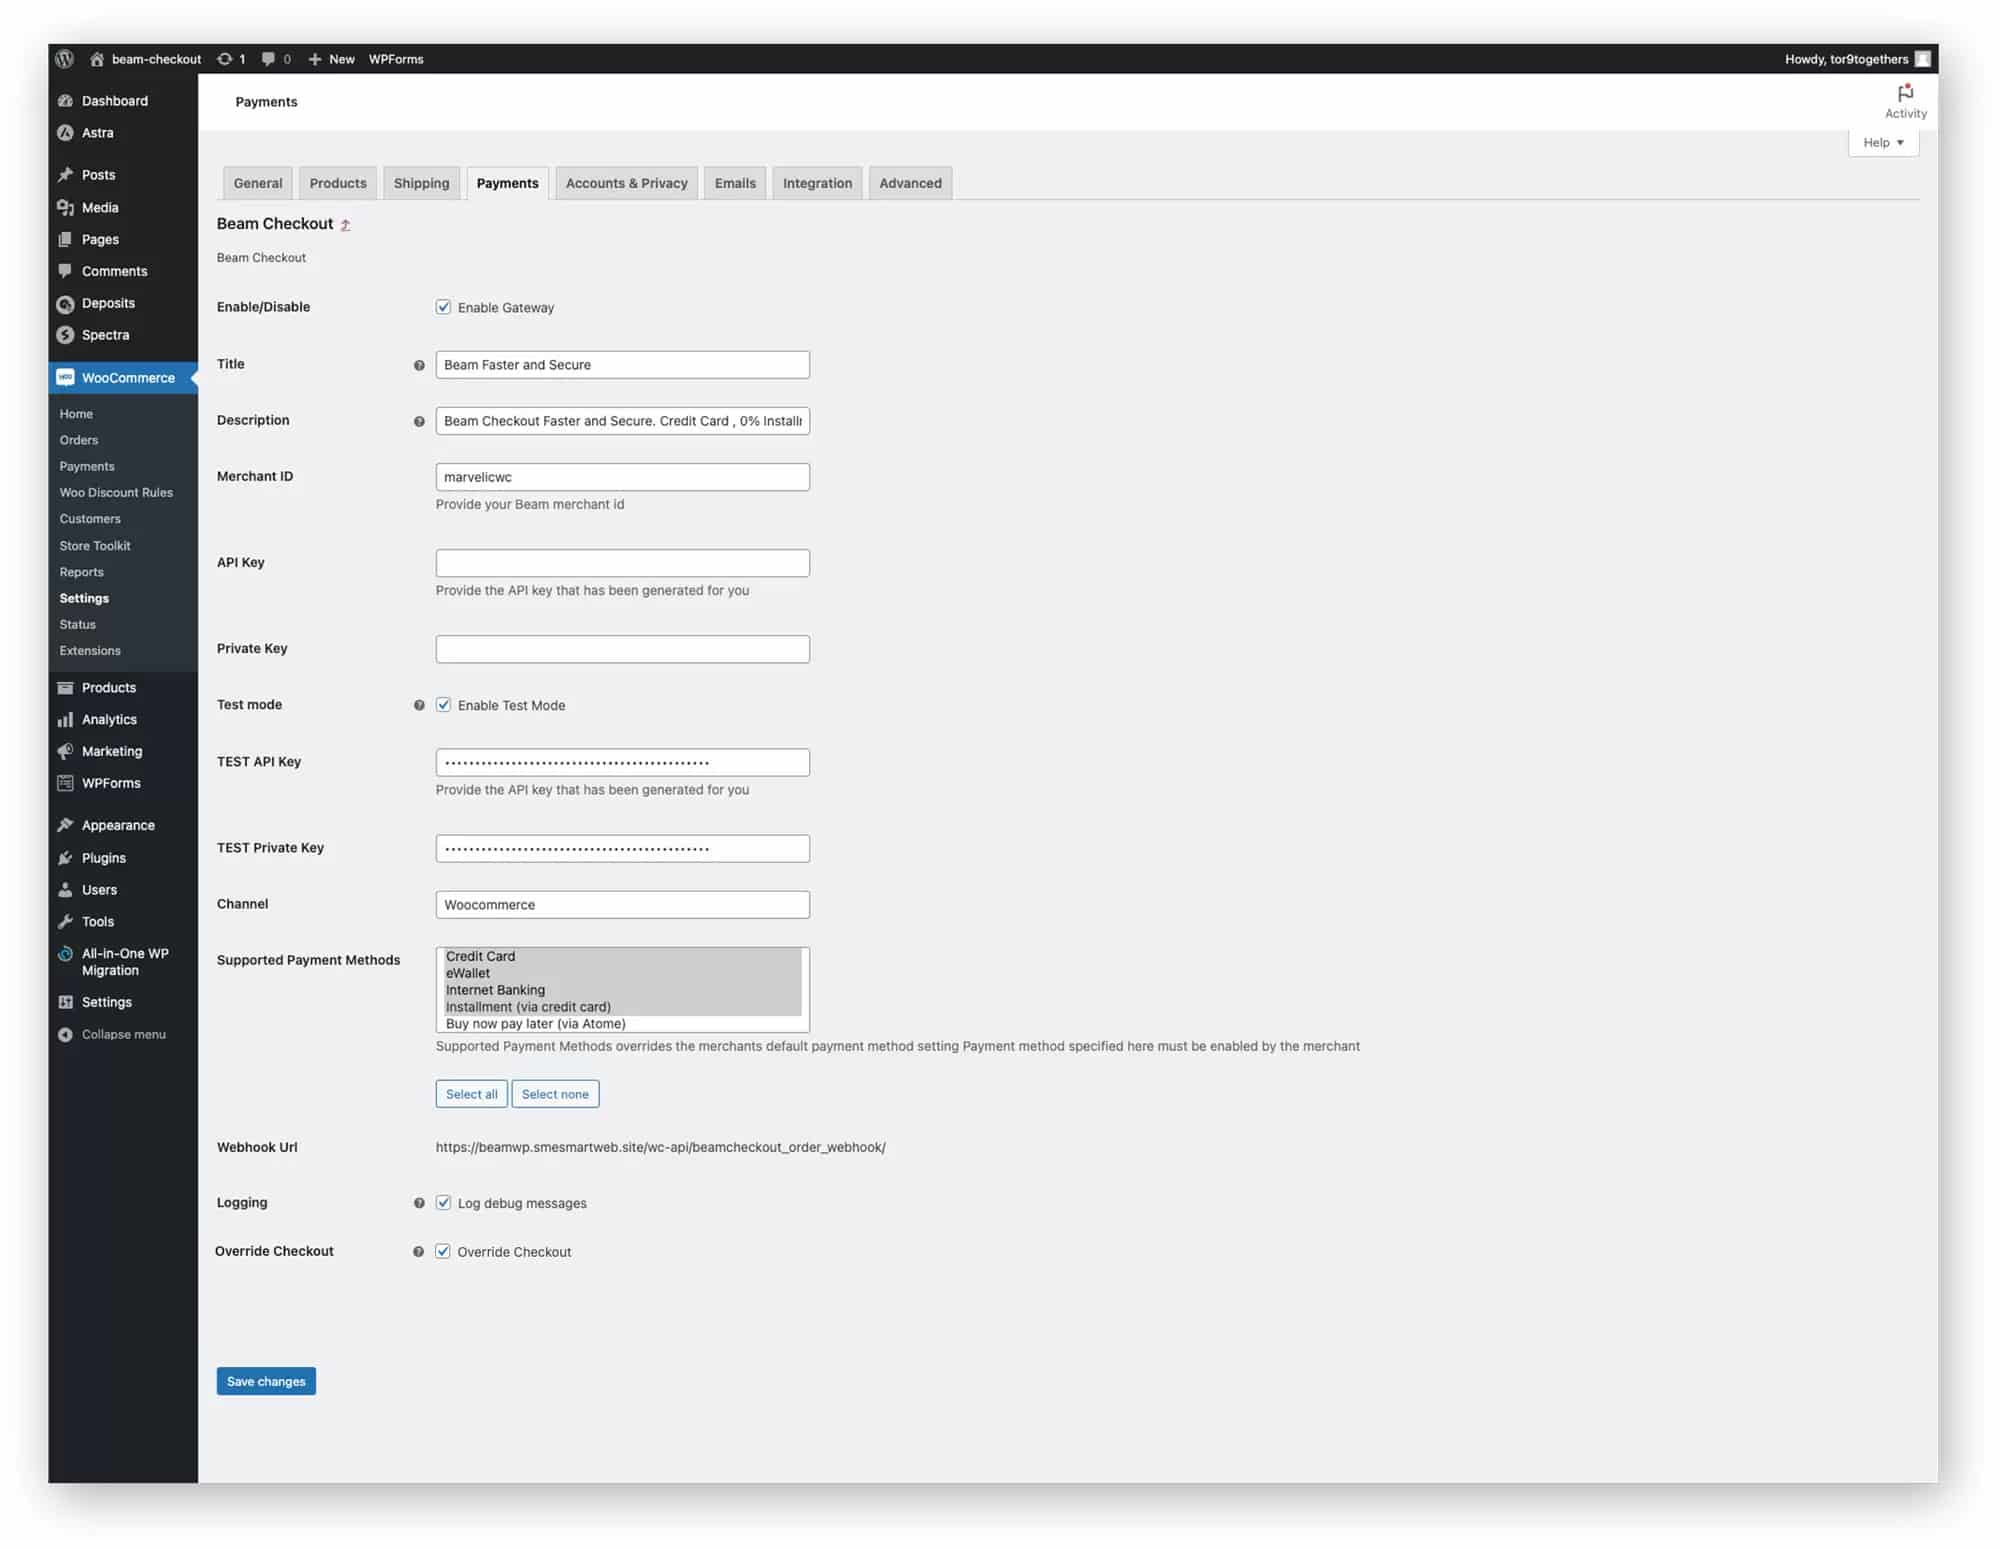Viewport: 2000px width, 1549px height.
Task: Click the Media sidebar icon
Action: [x=66, y=208]
